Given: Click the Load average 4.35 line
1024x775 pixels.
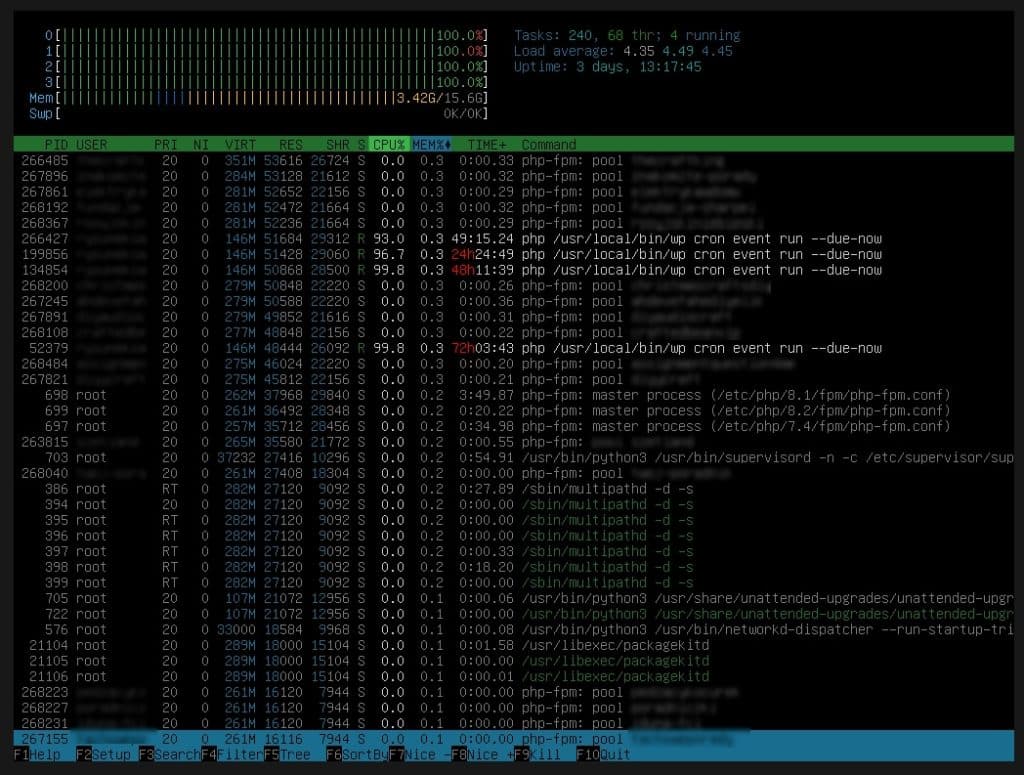Looking at the screenshot, I should [623, 51].
